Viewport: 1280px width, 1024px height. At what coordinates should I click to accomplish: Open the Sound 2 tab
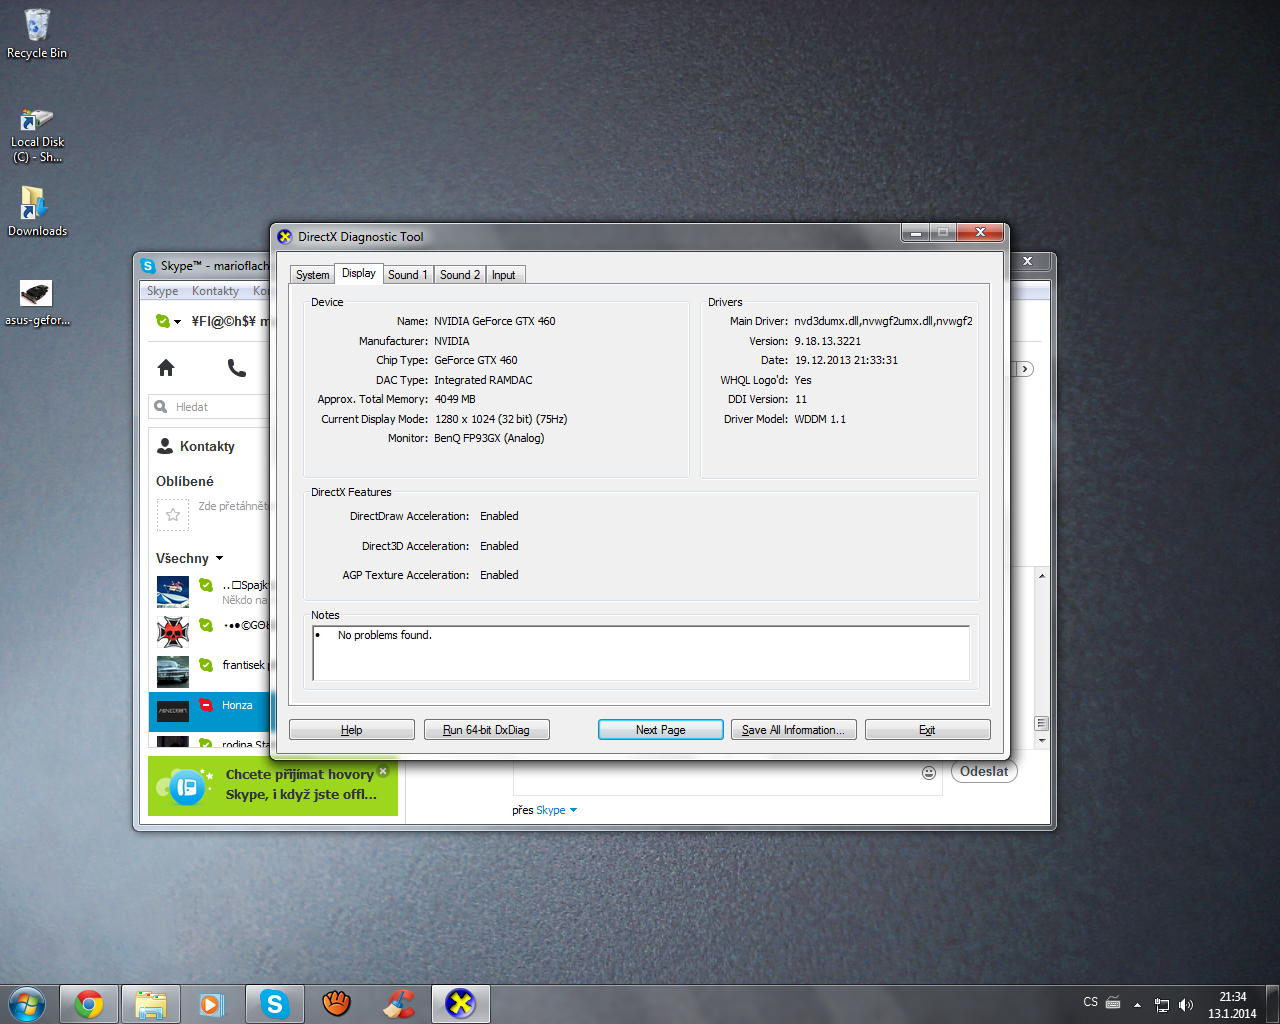(460, 275)
